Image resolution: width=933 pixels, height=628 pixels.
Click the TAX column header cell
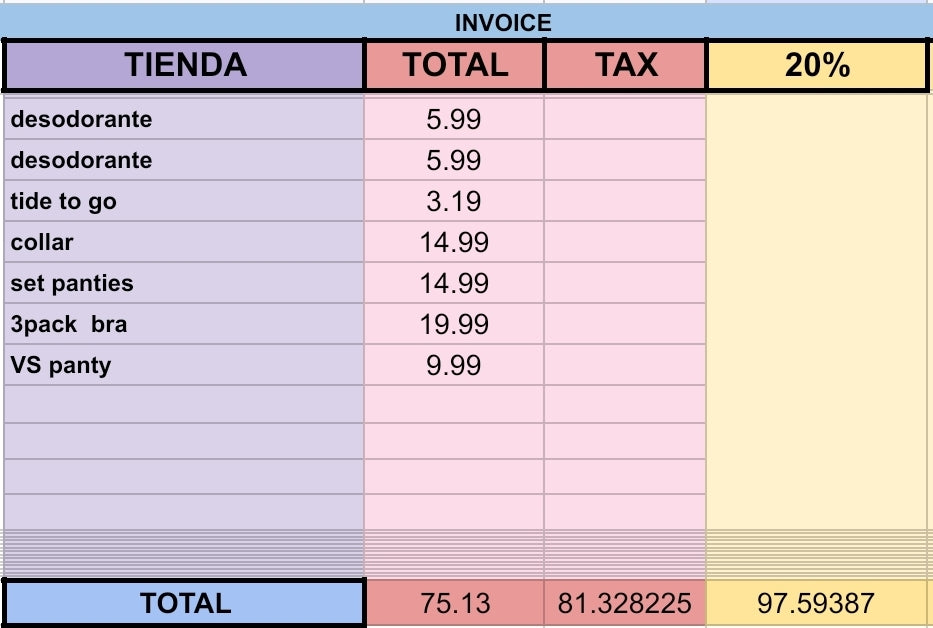click(x=626, y=66)
